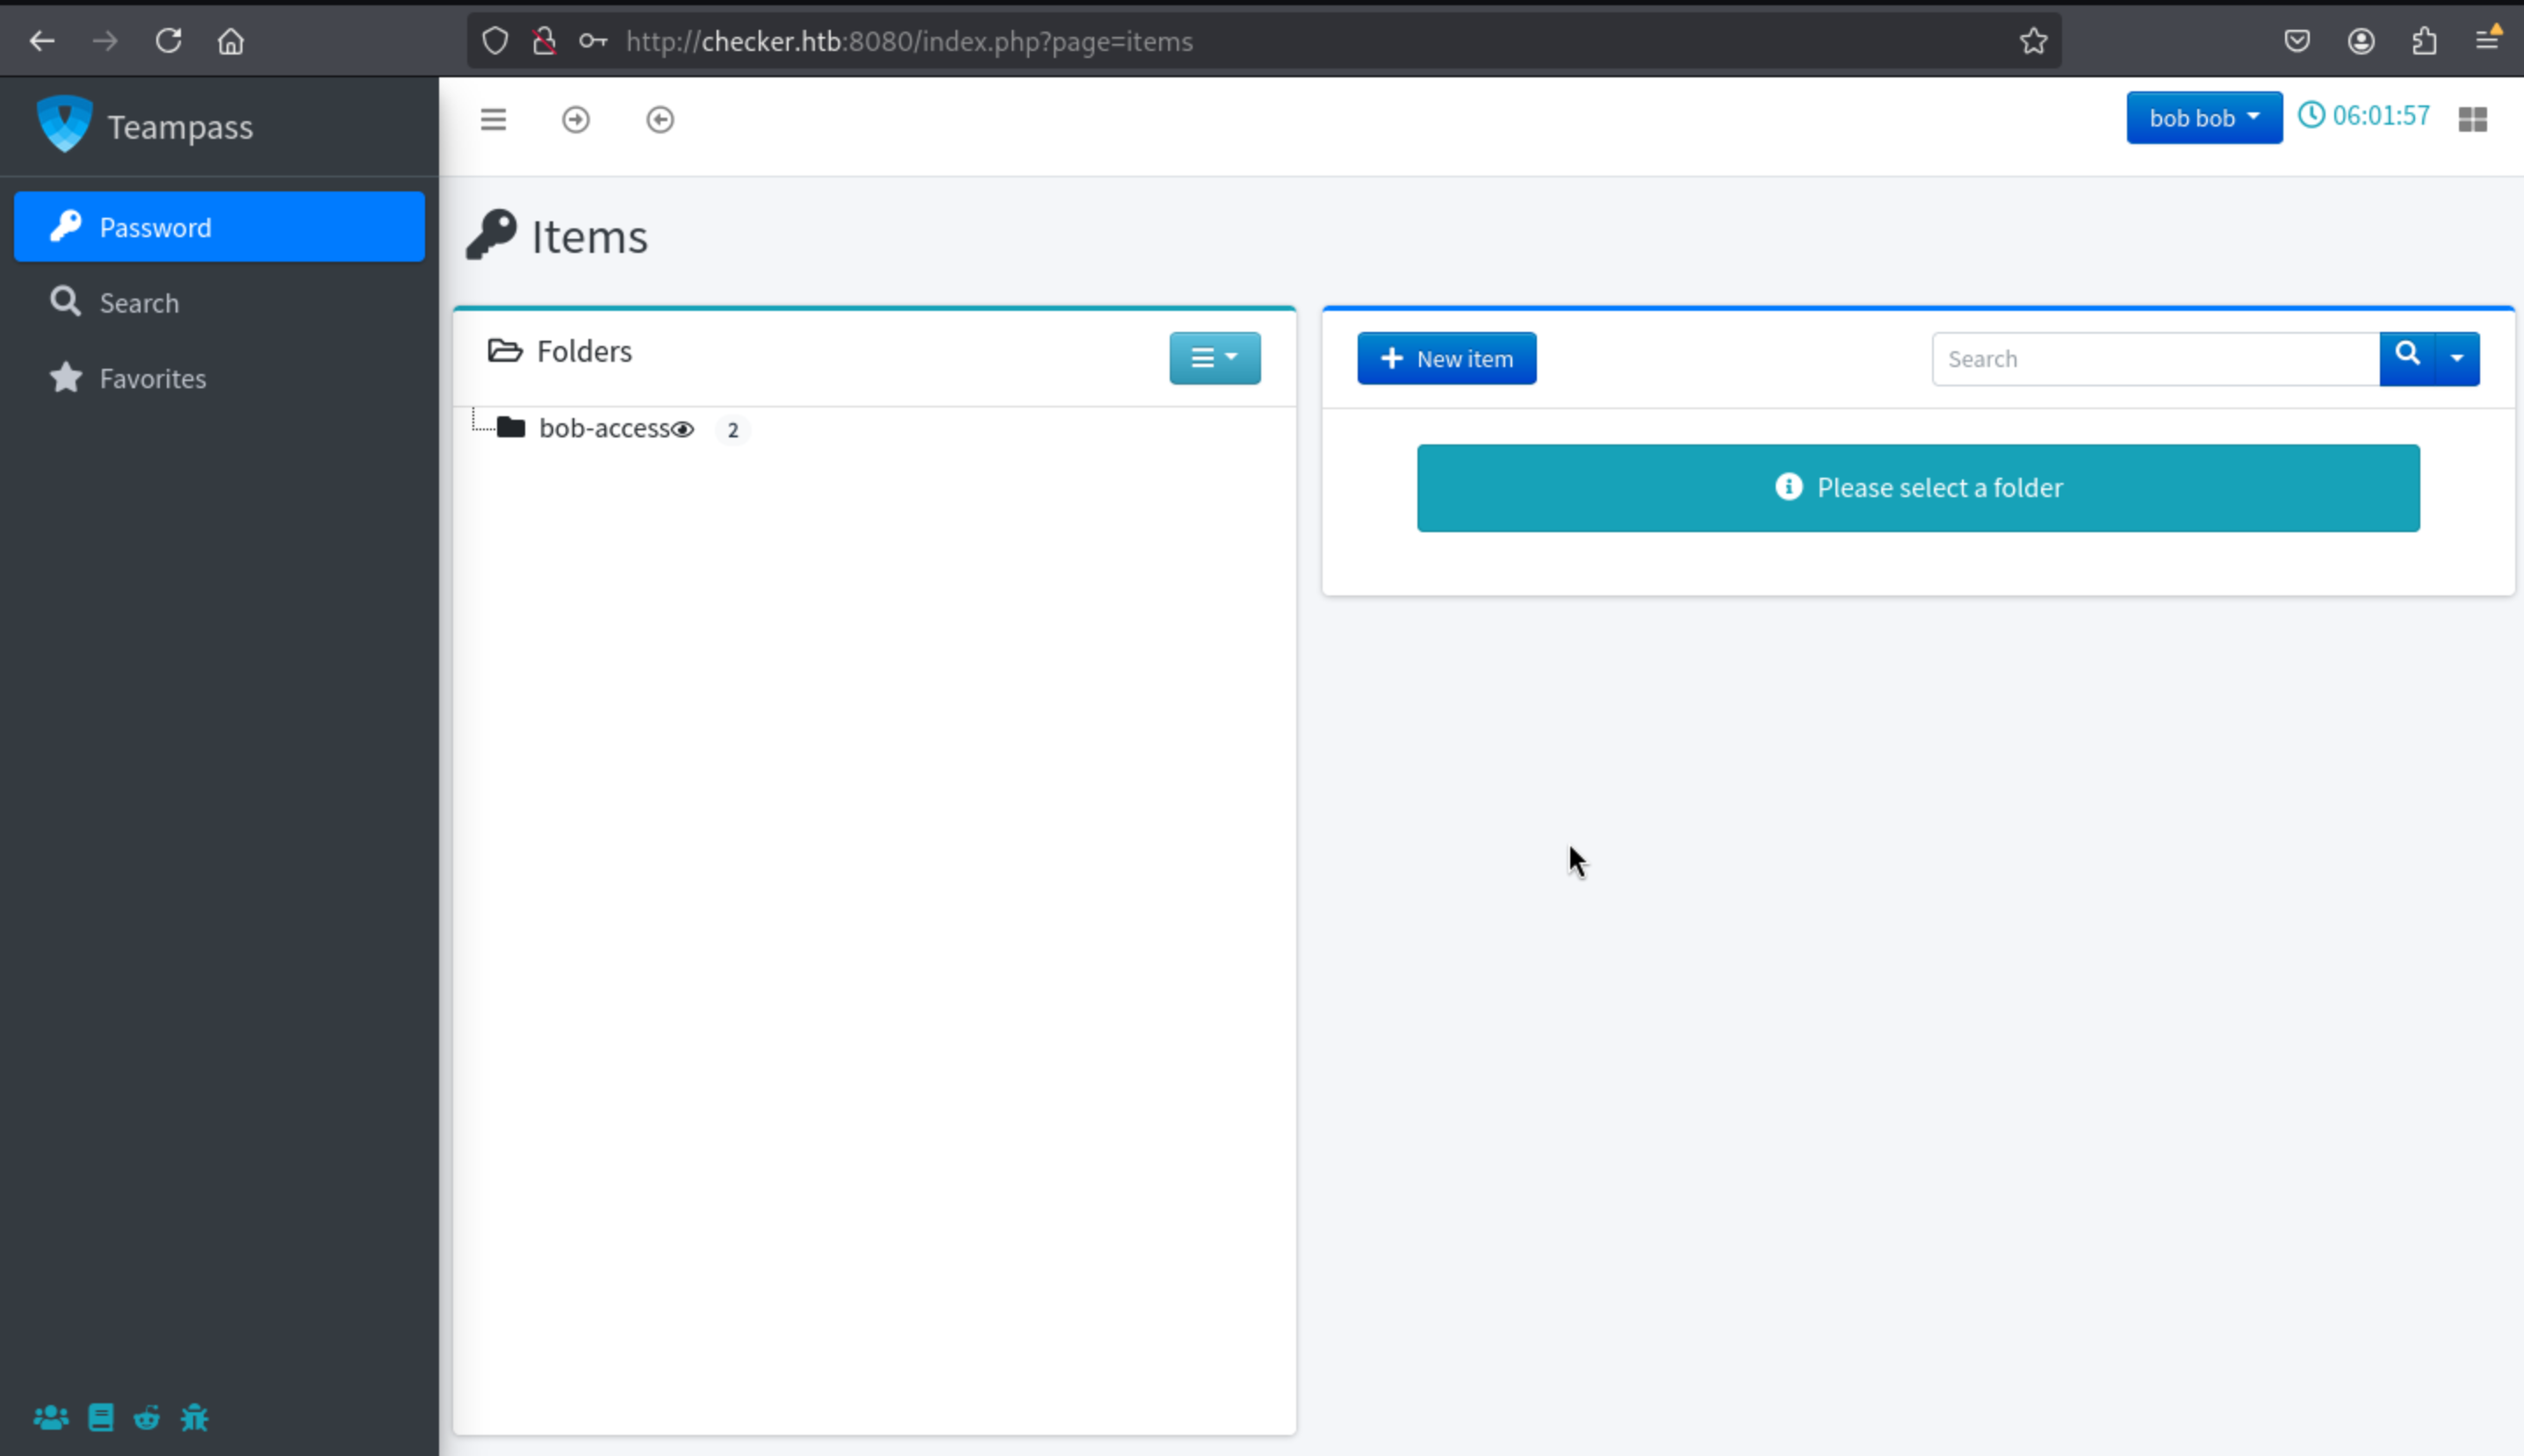Click the hamburger sidebar toggle icon
Viewport: 2524px width, 1456px height.
[493, 120]
